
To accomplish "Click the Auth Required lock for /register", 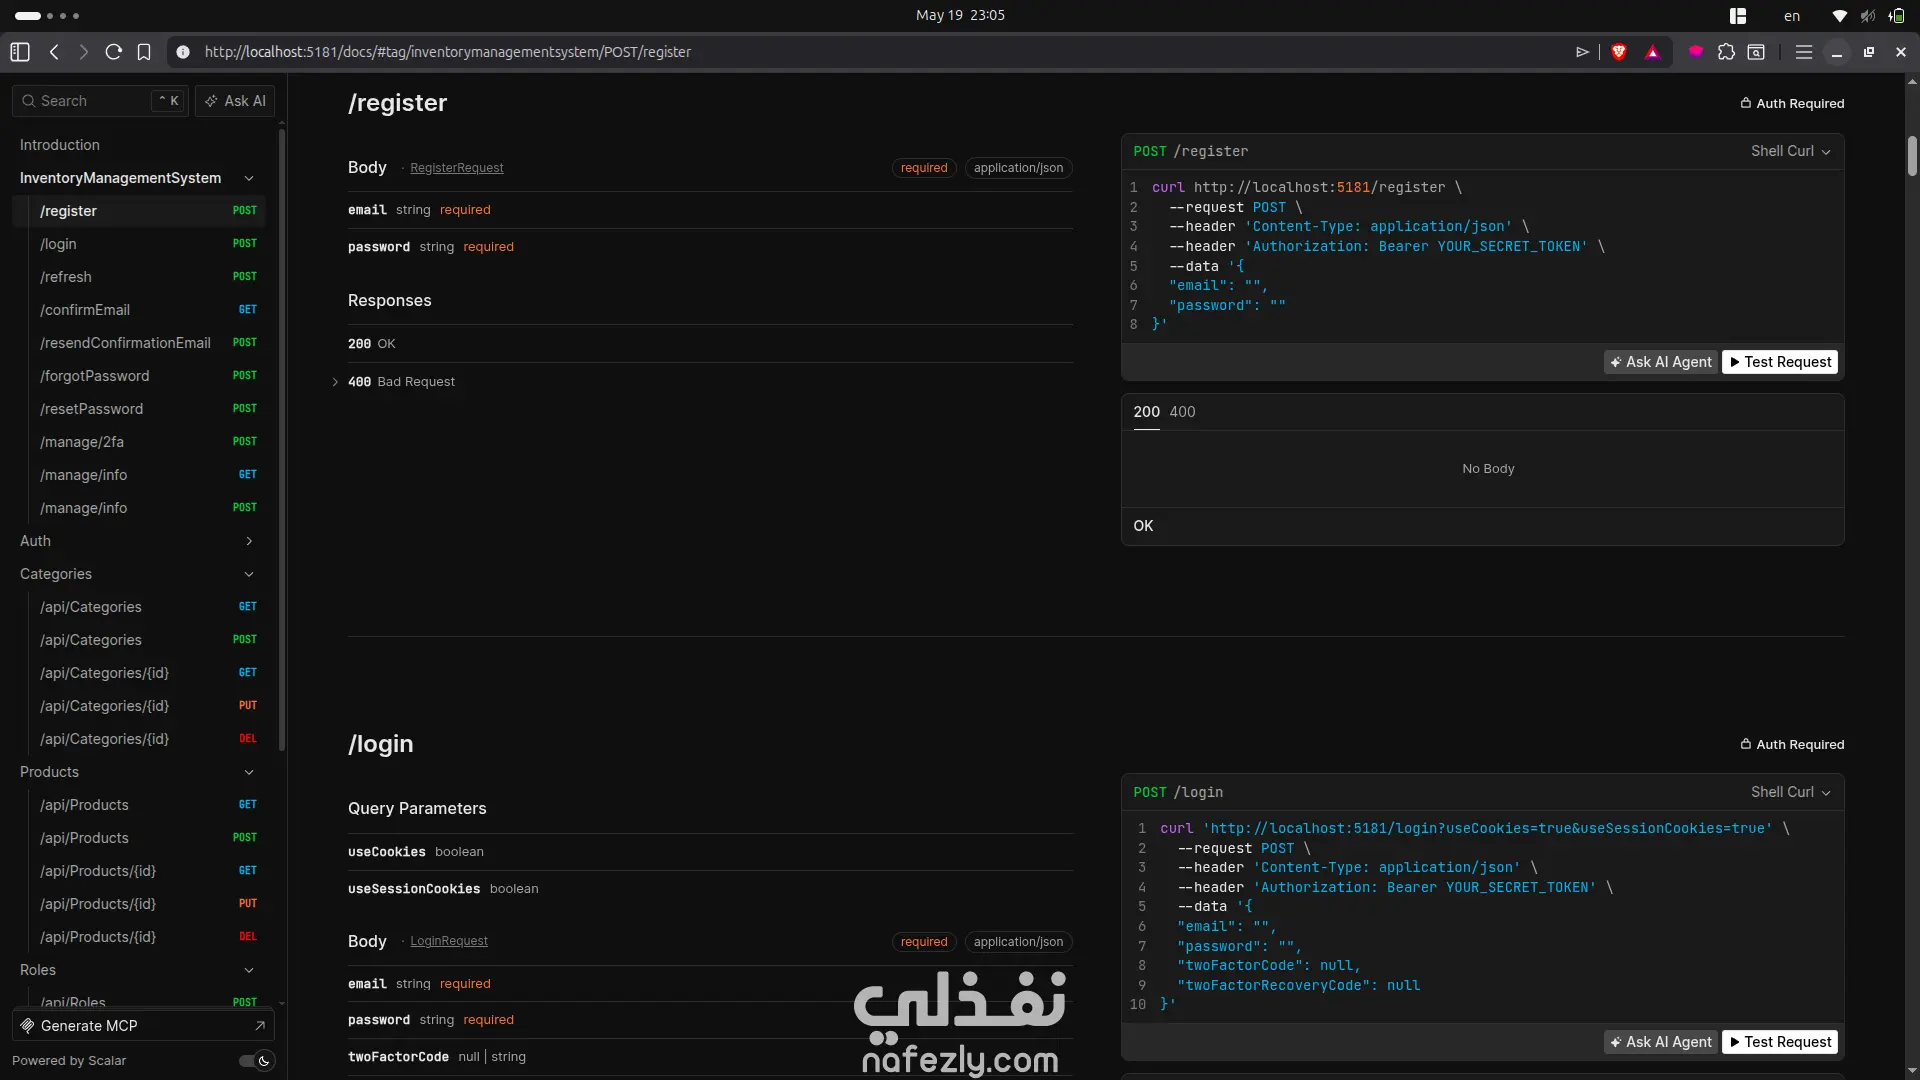I will [x=1792, y=103].
